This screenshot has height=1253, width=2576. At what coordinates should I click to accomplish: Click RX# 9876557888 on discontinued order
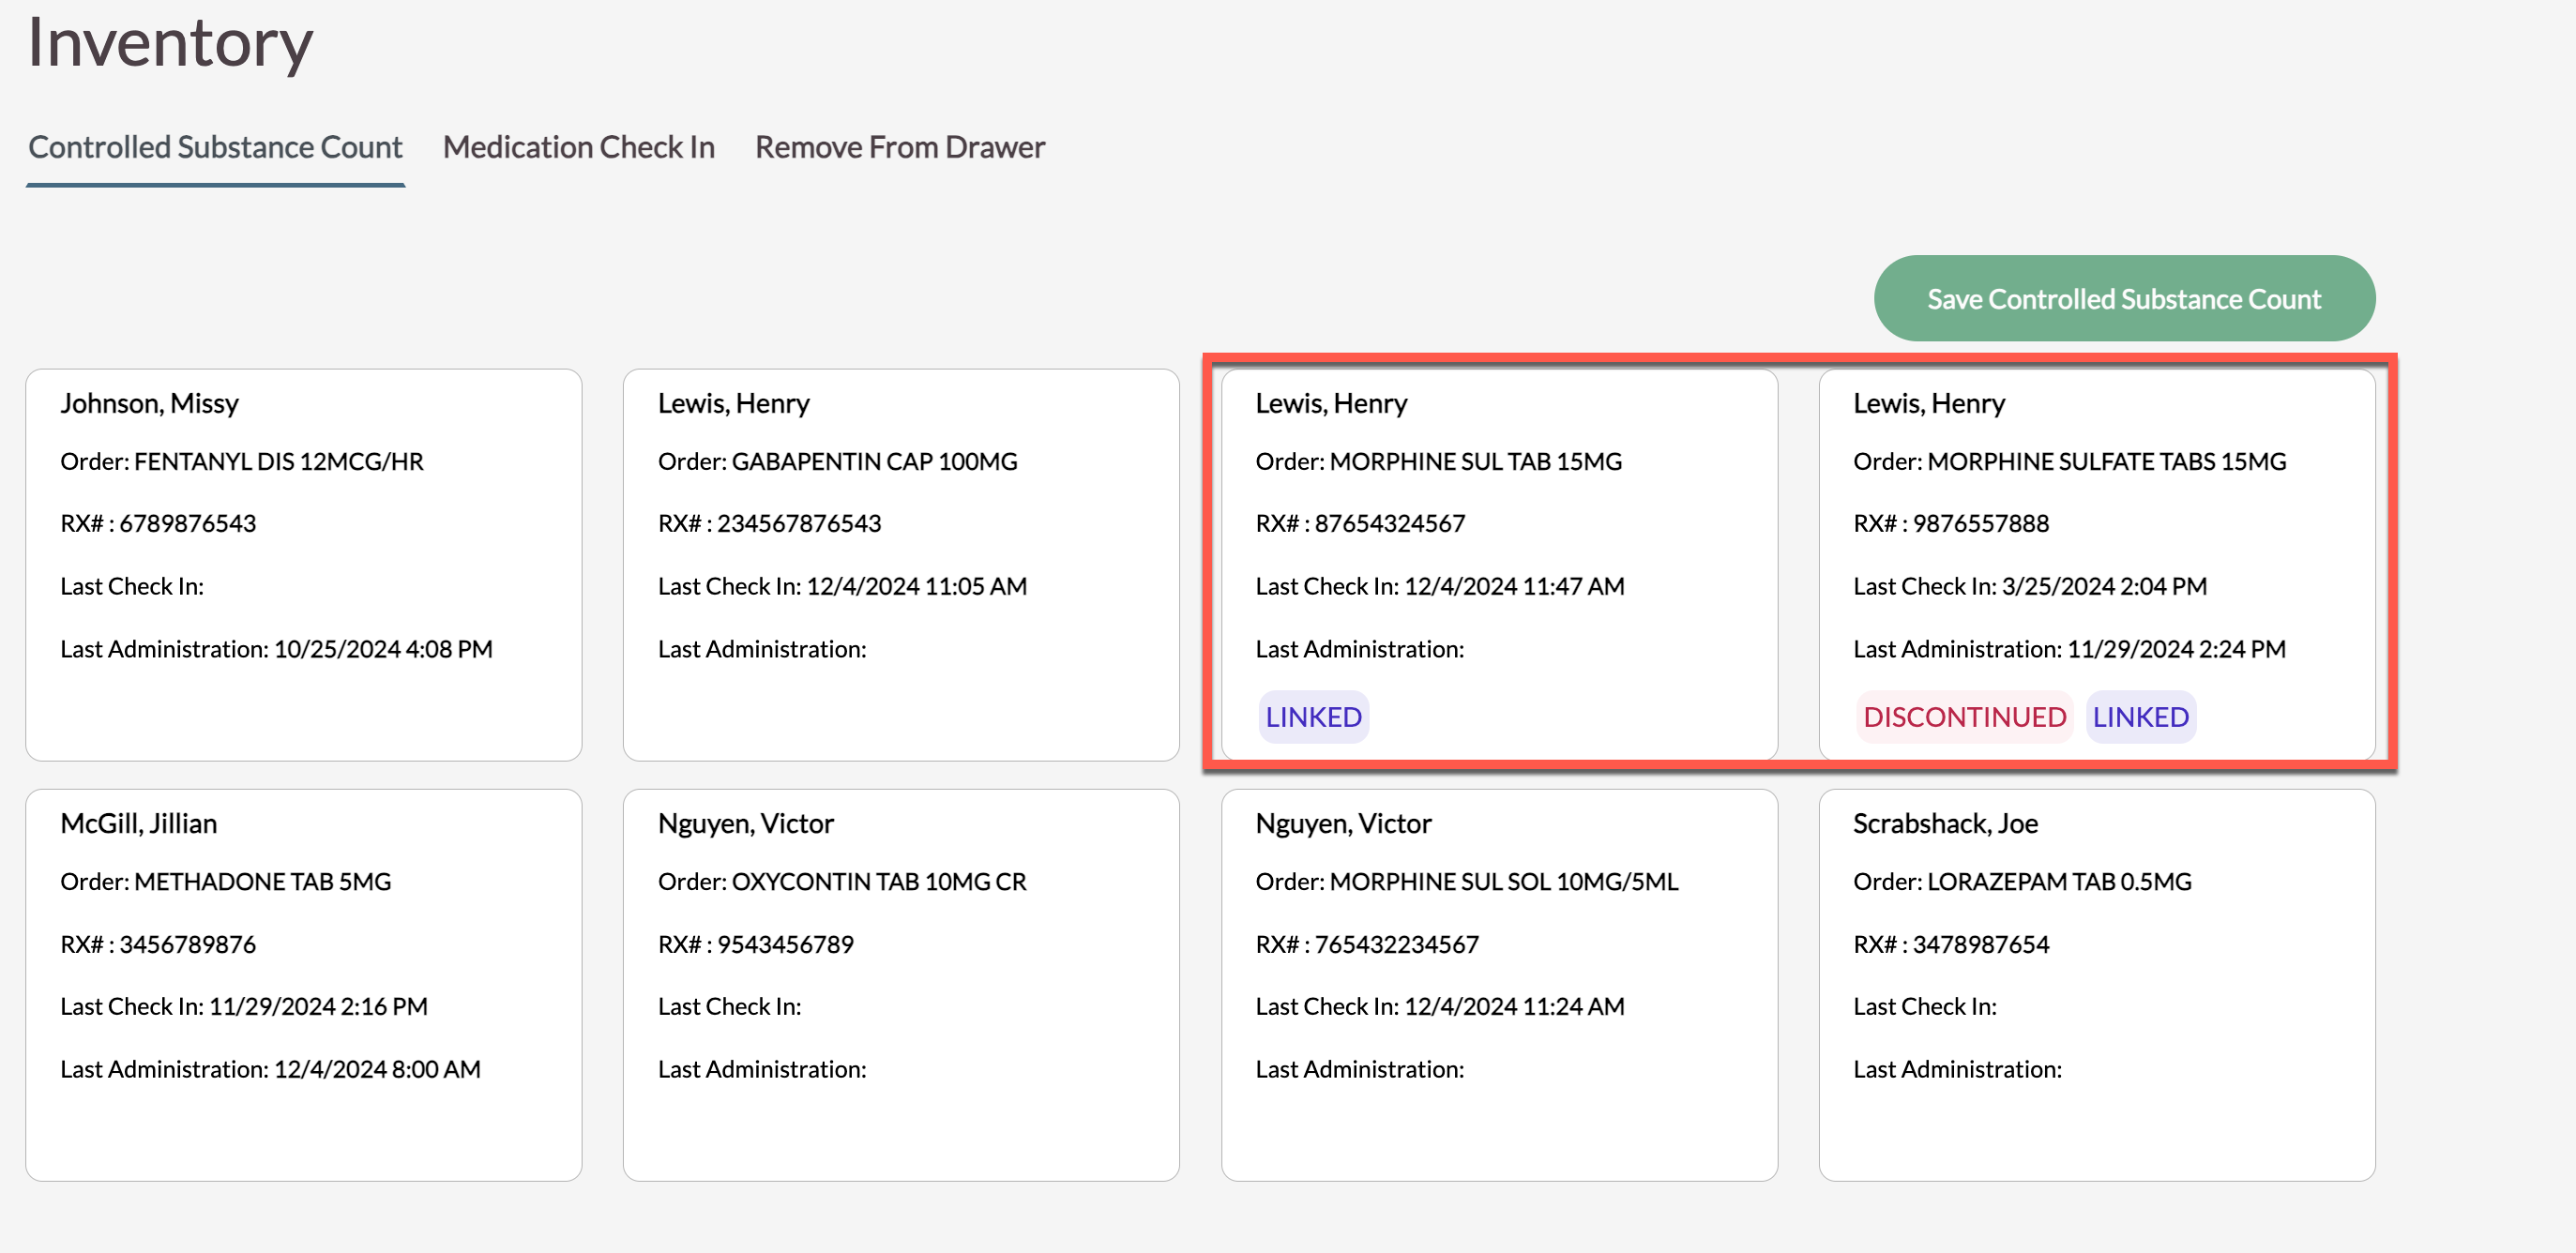coord(1950,523)
